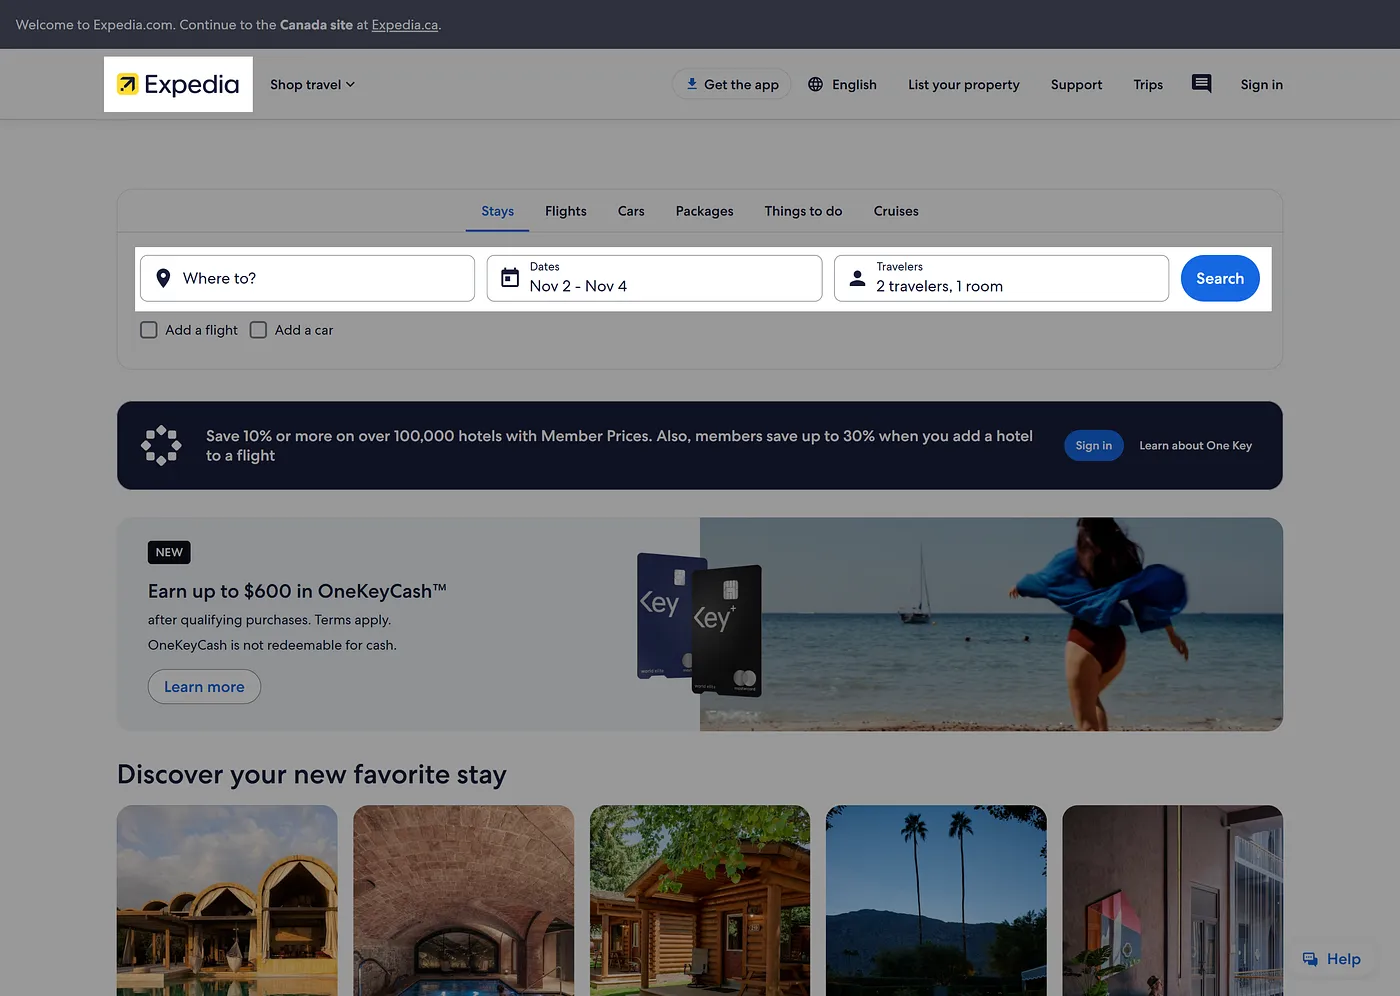The image size is (1400, 996).
Task: Click the person icon in Travelers field
Action: tap(857, 279)
